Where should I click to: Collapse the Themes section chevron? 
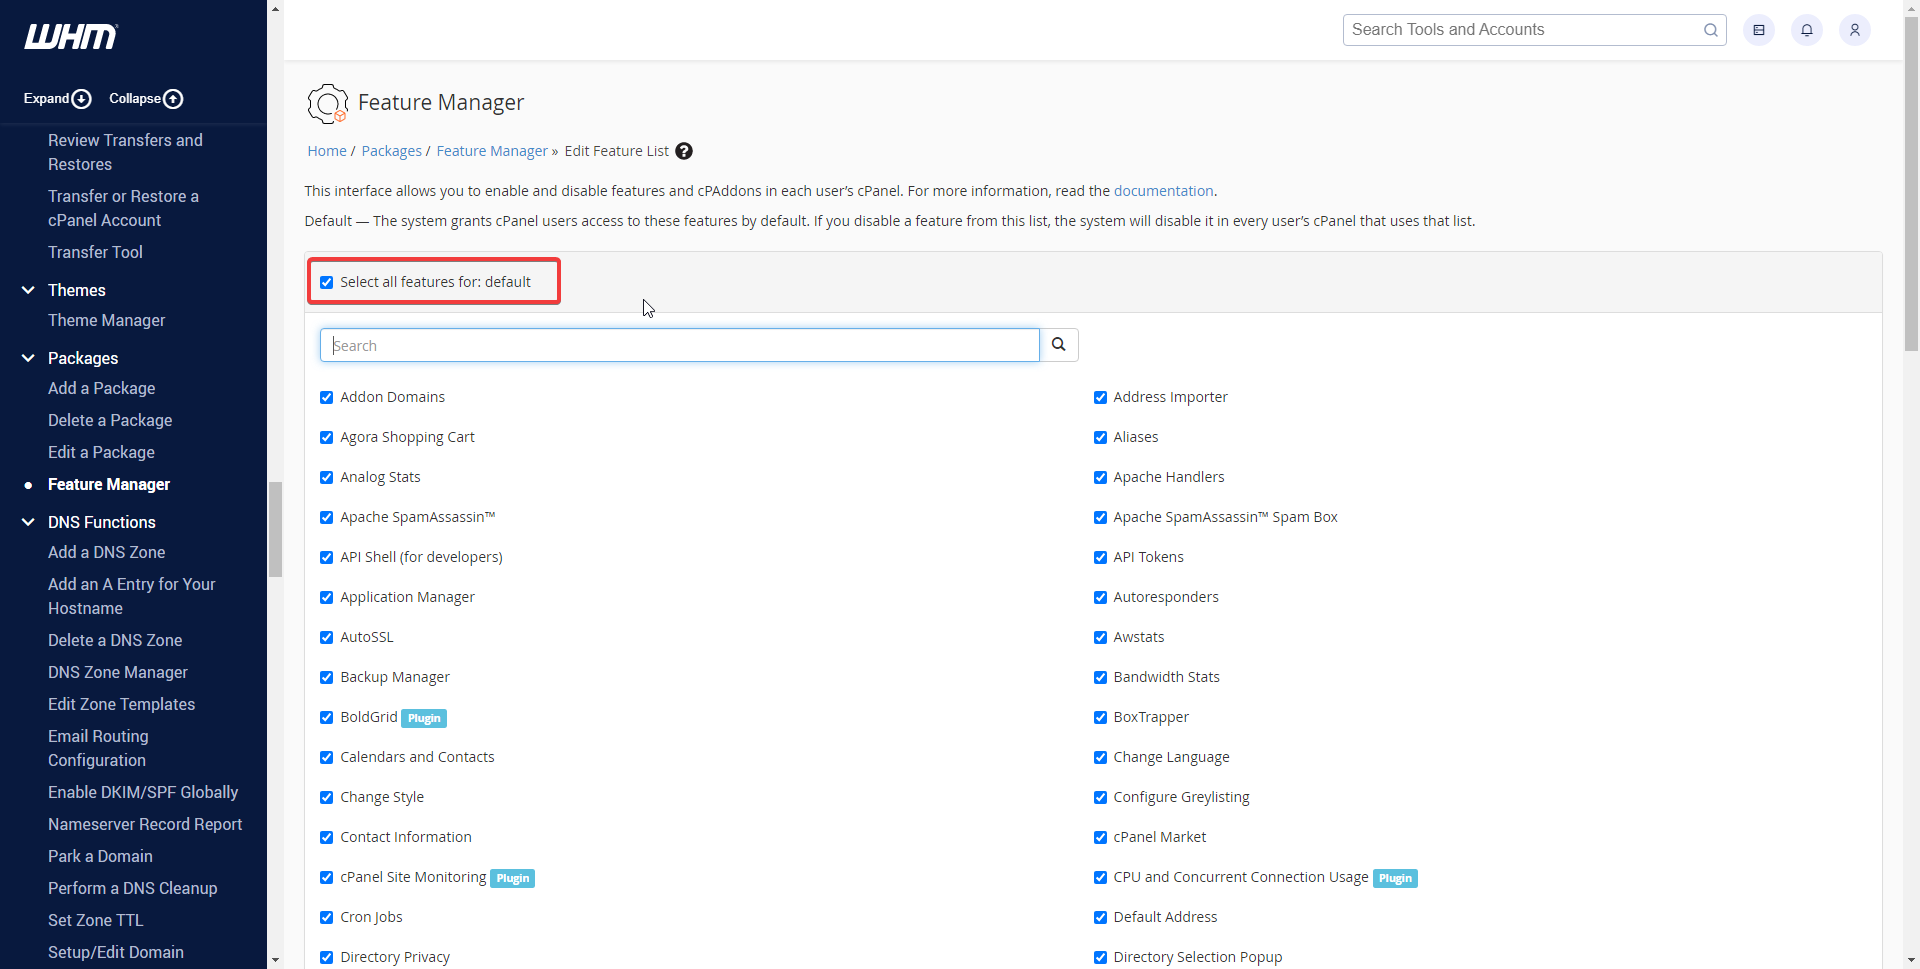click(x=28, y=290)
